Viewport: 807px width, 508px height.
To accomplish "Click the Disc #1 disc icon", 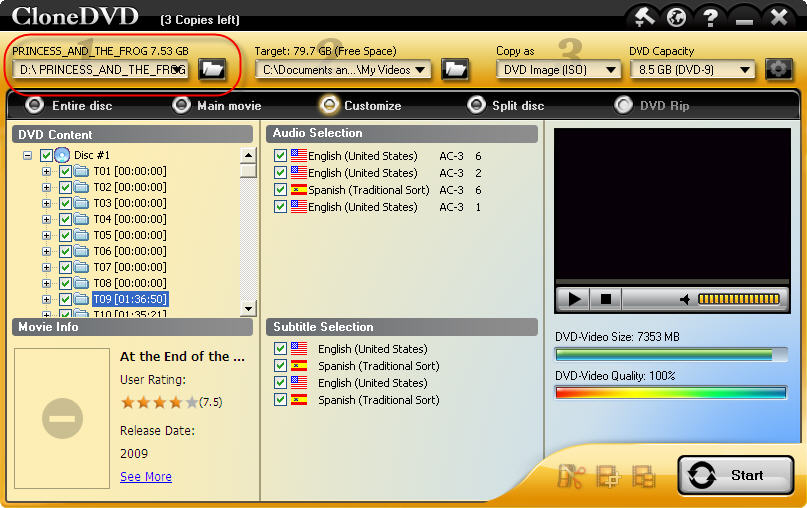I will [62, 155].
